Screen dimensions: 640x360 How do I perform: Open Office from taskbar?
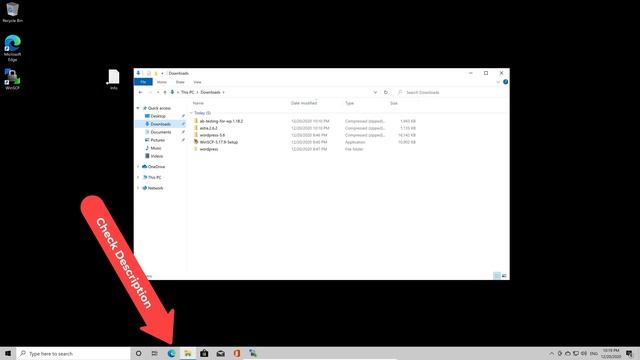click(237, 353)
